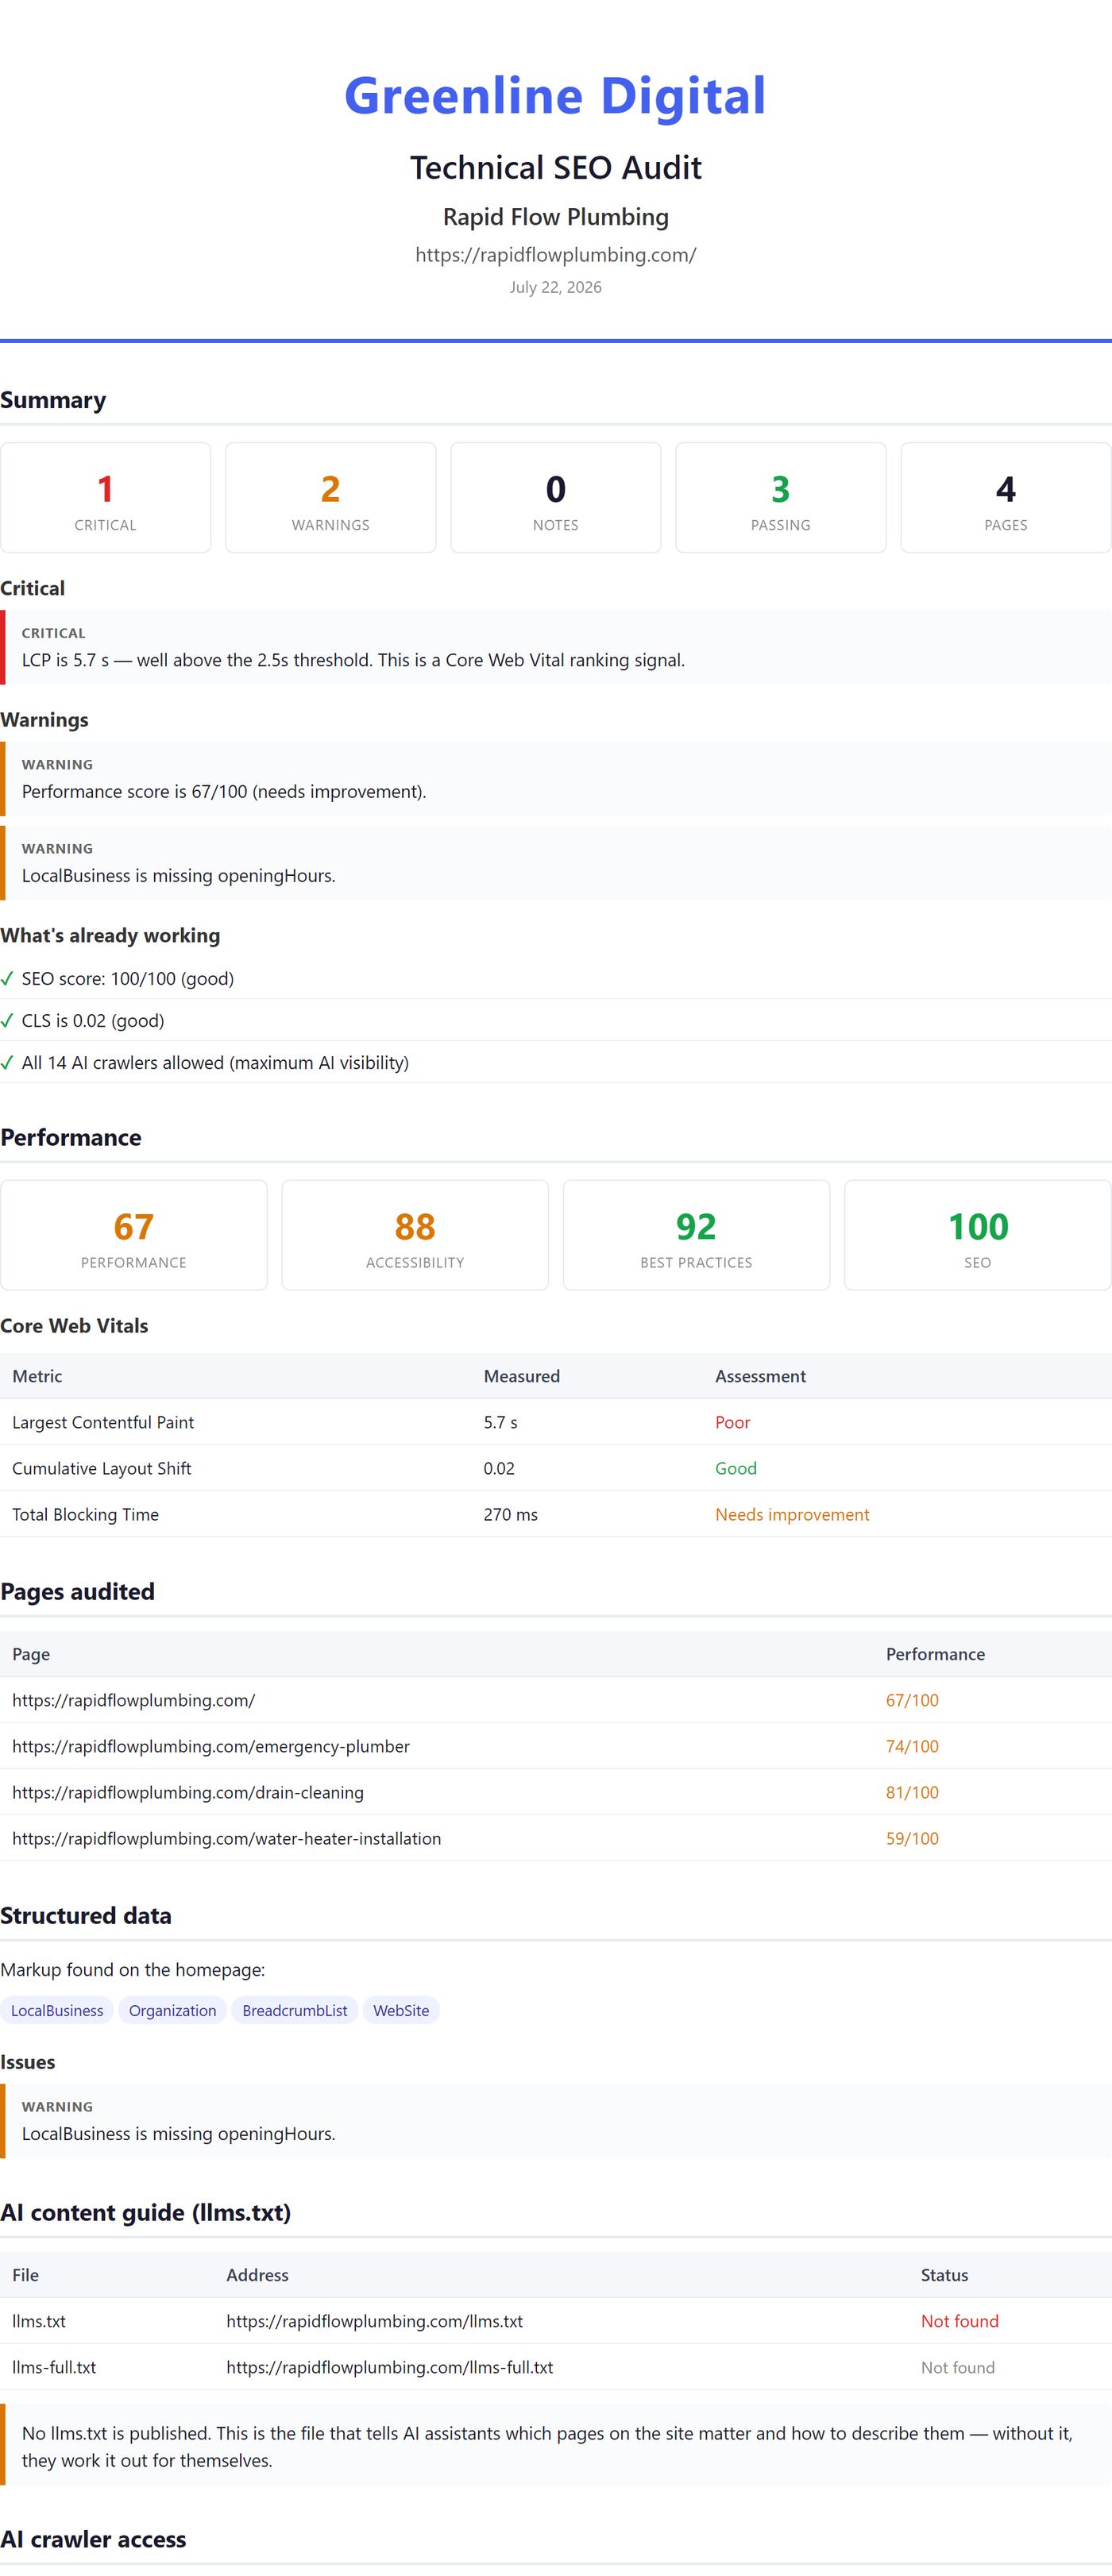The width and height of the screenshot is (1112, 2576).
Task: Click the AI crawler access heading
Action: (93, 2539)
